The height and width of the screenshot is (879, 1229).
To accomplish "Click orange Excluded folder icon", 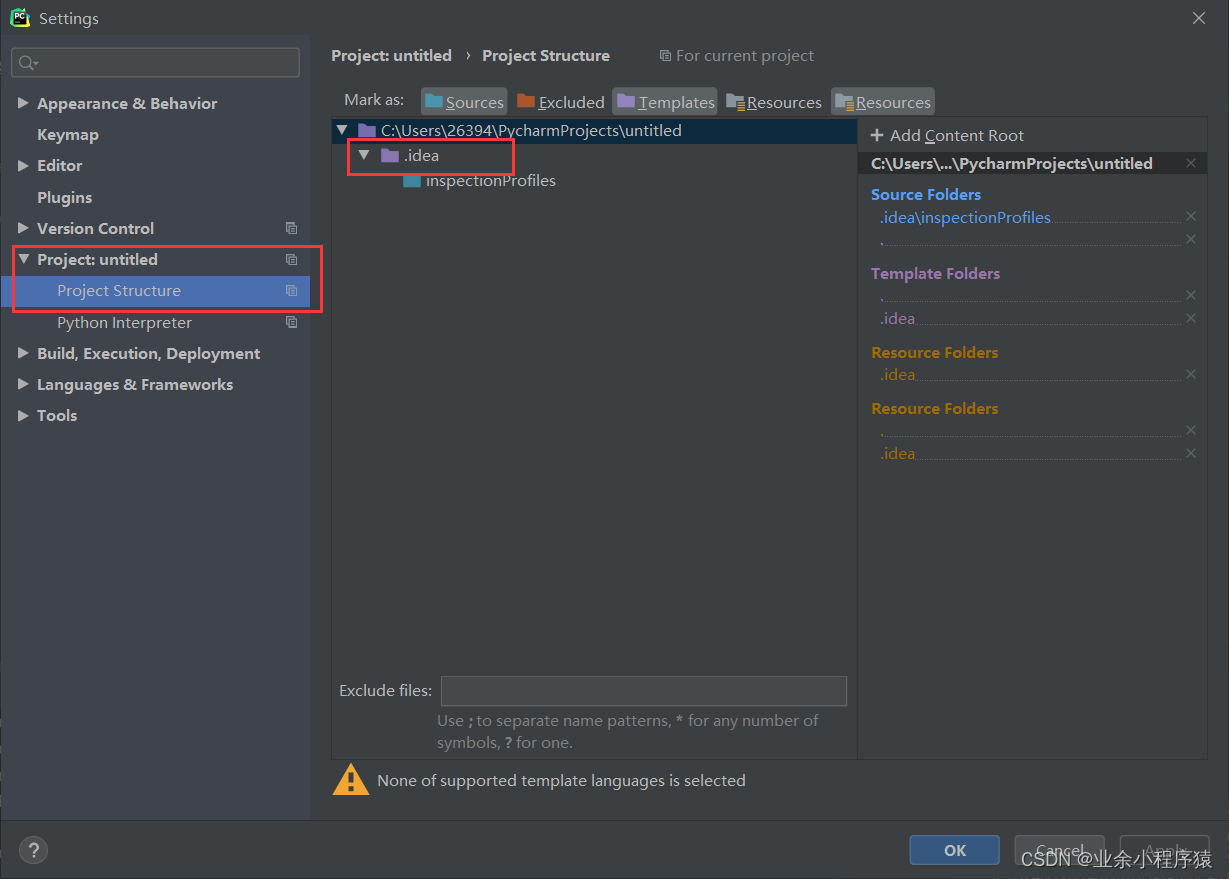I will (x=526, y=101).
